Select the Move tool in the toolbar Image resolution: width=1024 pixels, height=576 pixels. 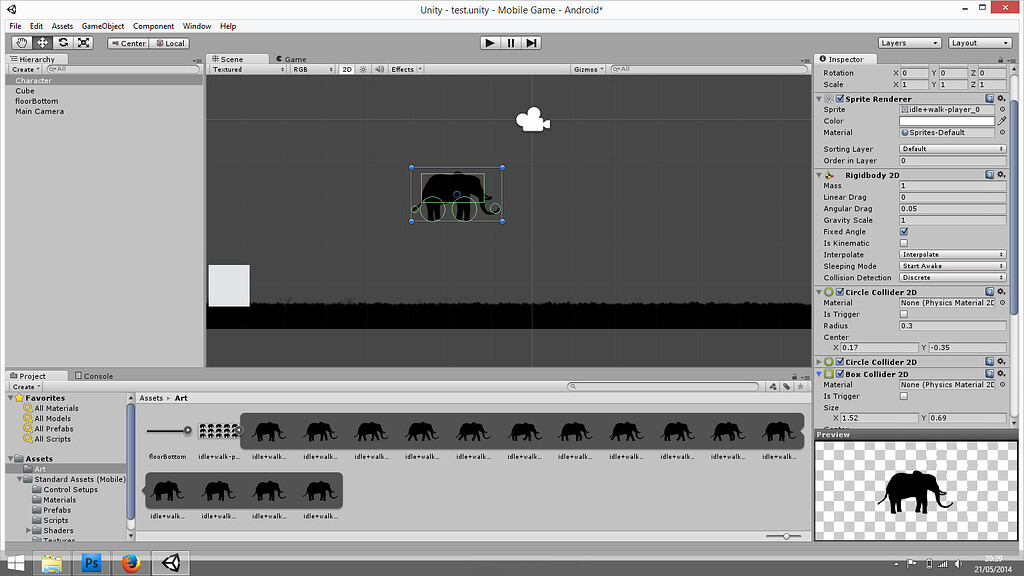tap(42, 43)
